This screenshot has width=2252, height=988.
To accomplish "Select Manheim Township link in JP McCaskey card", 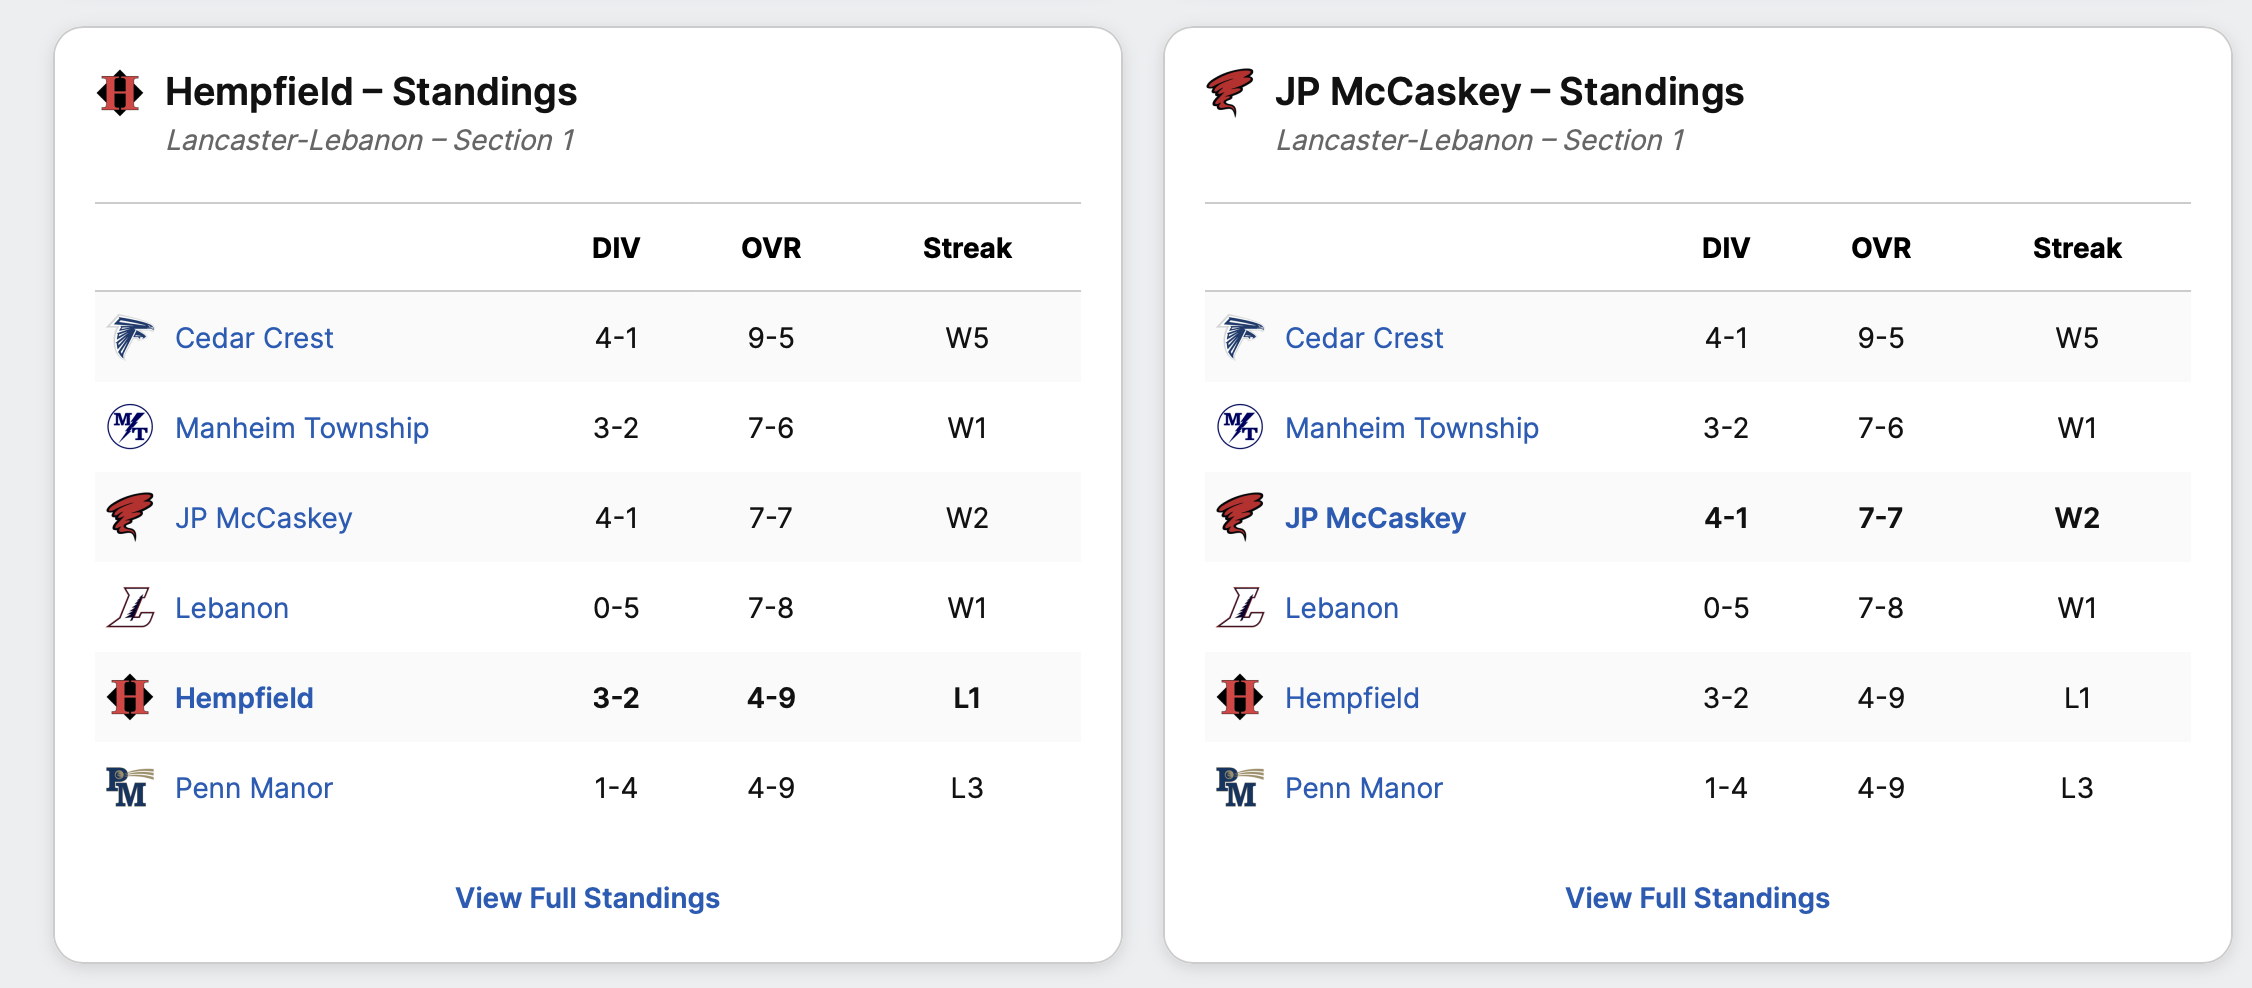I will (1411, 428).
